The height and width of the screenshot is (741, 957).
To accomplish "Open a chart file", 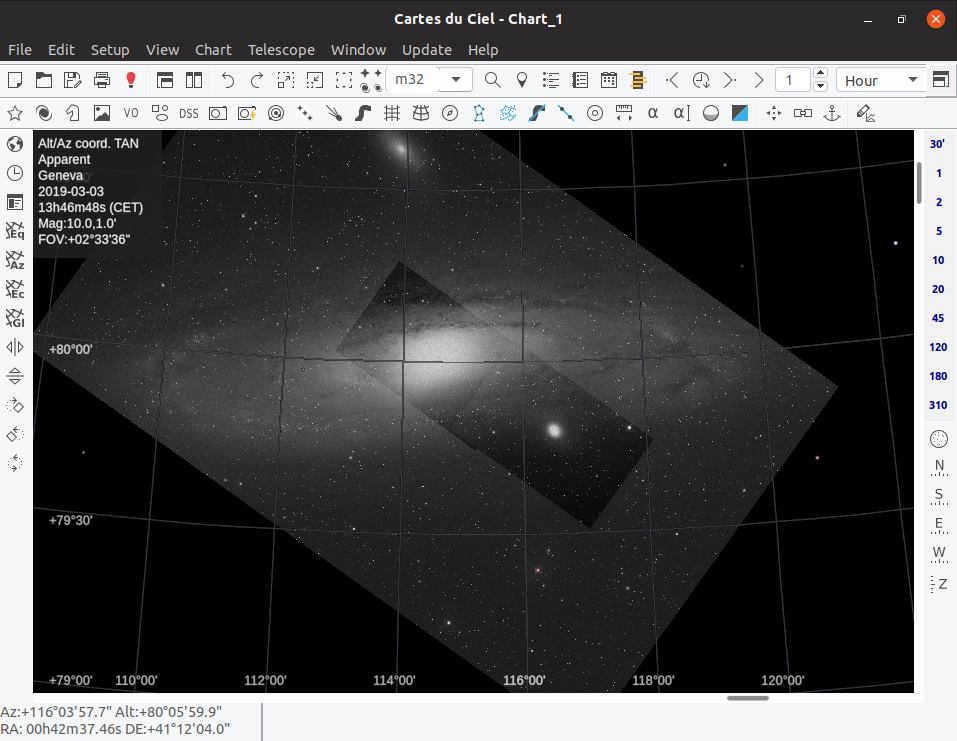I will pyautogui.click(x=43, y=80).
